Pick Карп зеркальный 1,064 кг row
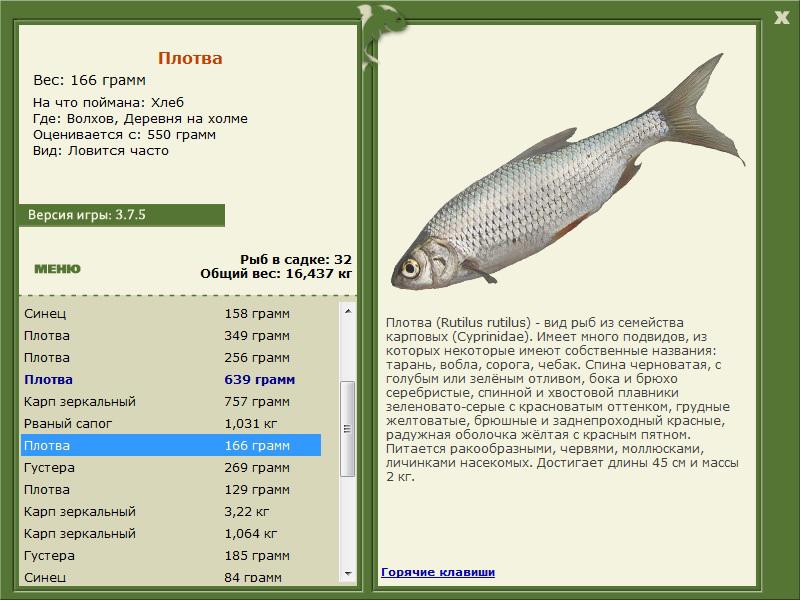This screenshot has width=800, height=600. [x=170, y=533]
